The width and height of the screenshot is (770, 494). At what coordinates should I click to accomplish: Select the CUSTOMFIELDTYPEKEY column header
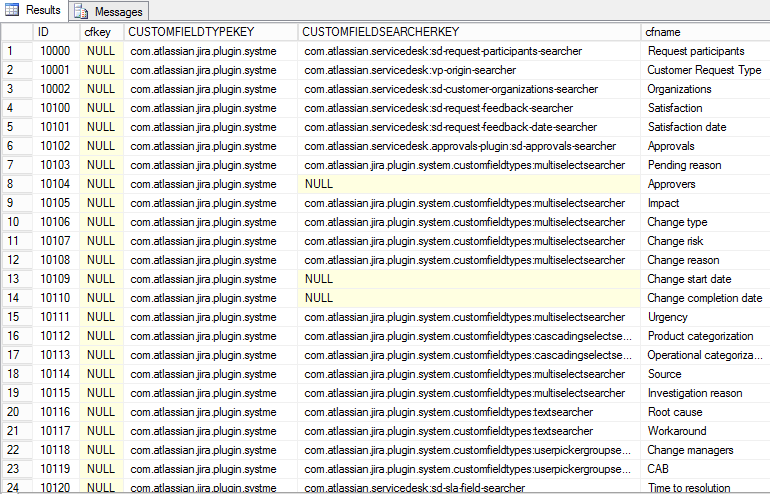(x=211, y=32)
